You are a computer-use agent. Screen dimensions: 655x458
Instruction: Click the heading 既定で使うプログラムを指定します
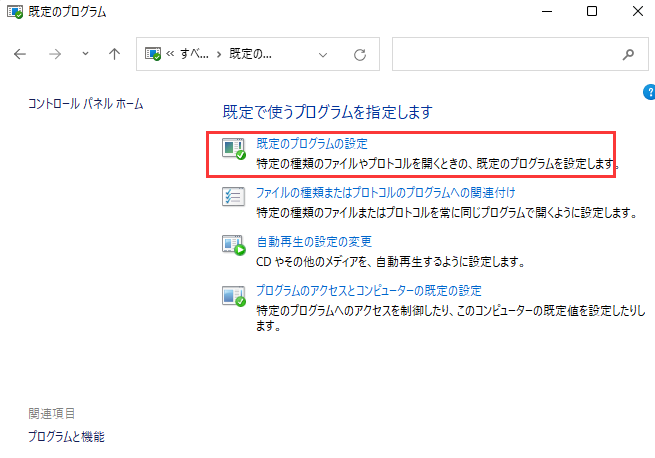coord(328,112)
